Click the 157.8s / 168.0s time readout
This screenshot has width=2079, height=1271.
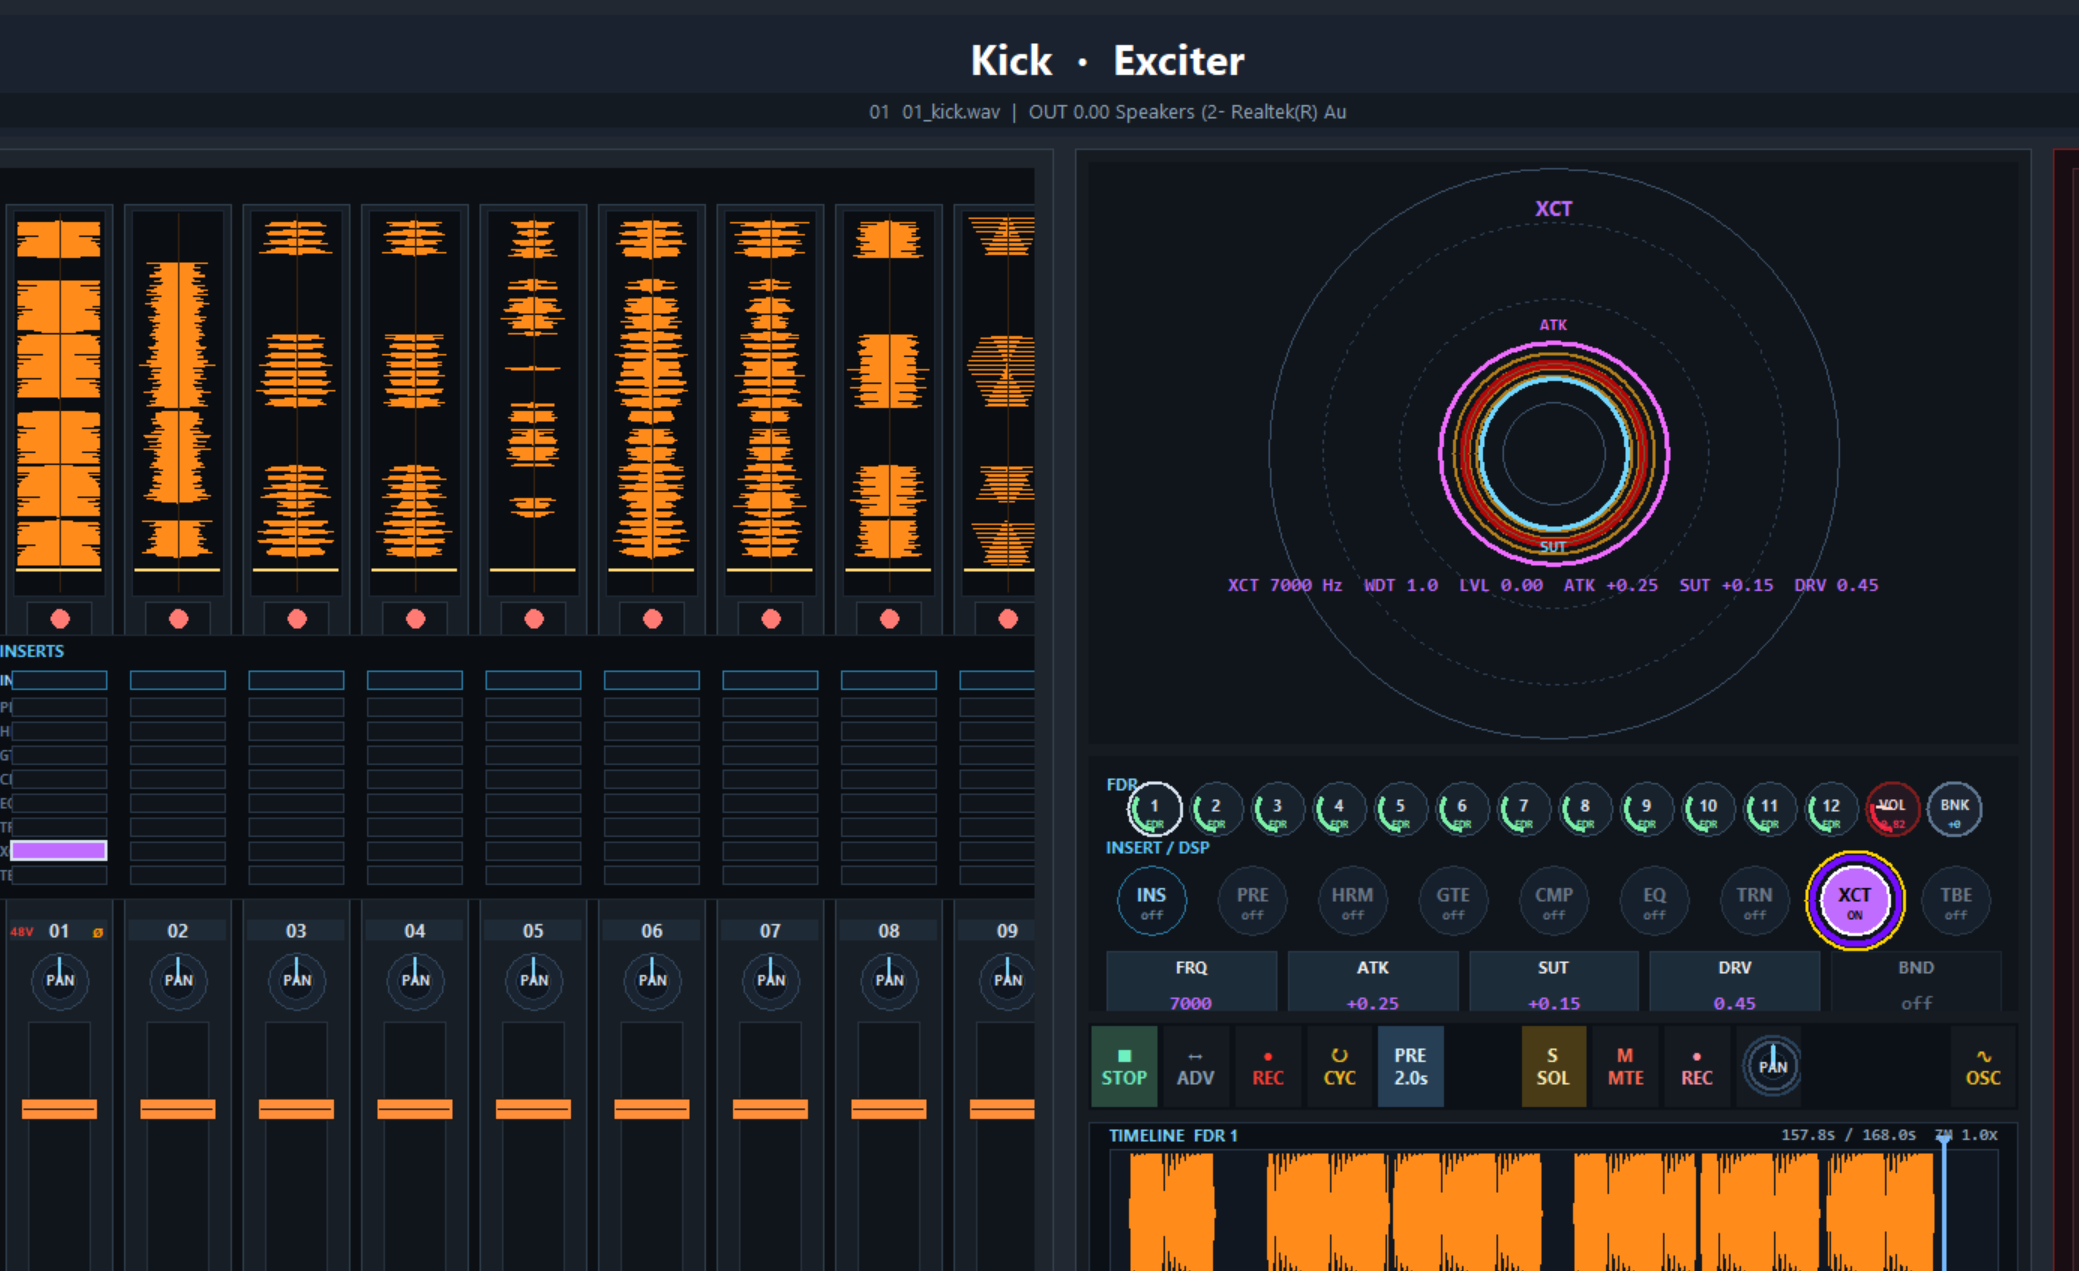click(x=1848, y=1135)
